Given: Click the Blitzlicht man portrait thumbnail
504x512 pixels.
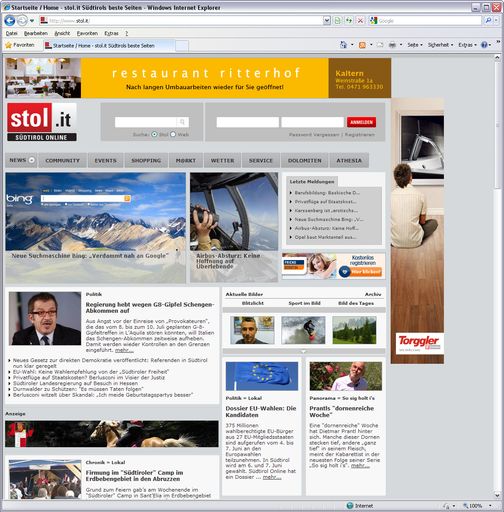Looking at the screenshot, I should (x=252, y=330).
